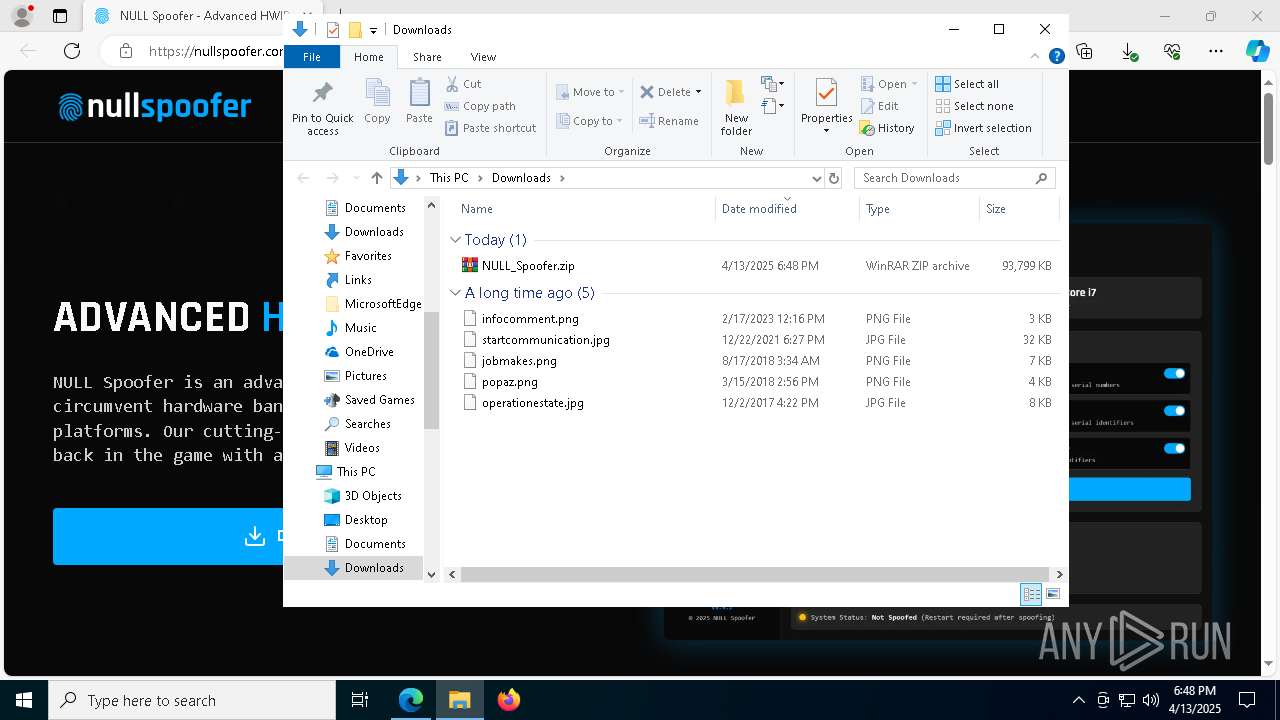This screenshot has height=720, width=1280.
Task: Click Copy path in Clipboard group
Action: pos(480,106)
